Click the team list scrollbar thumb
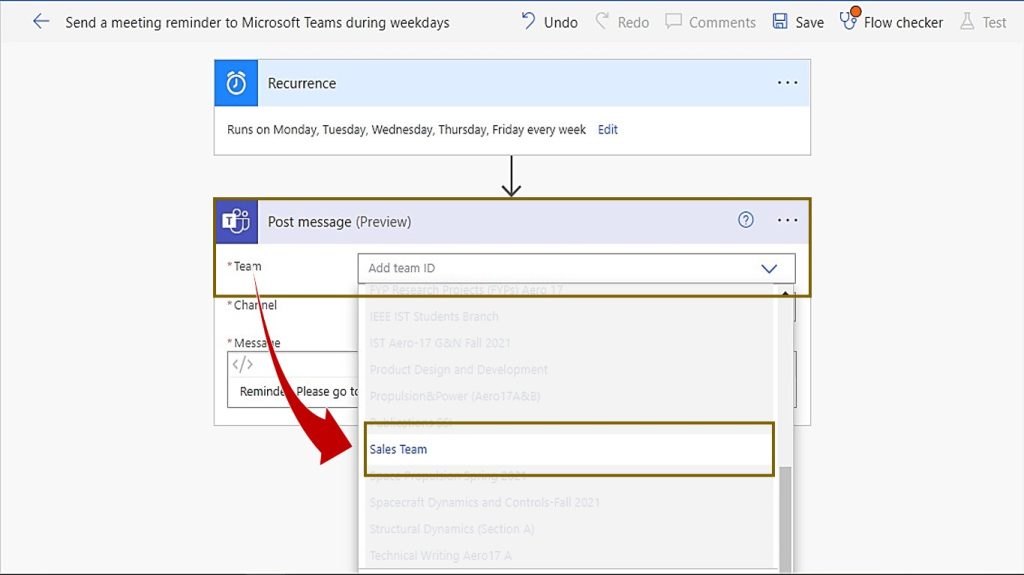Screen dimensions: 1024x575 point(785,519)
